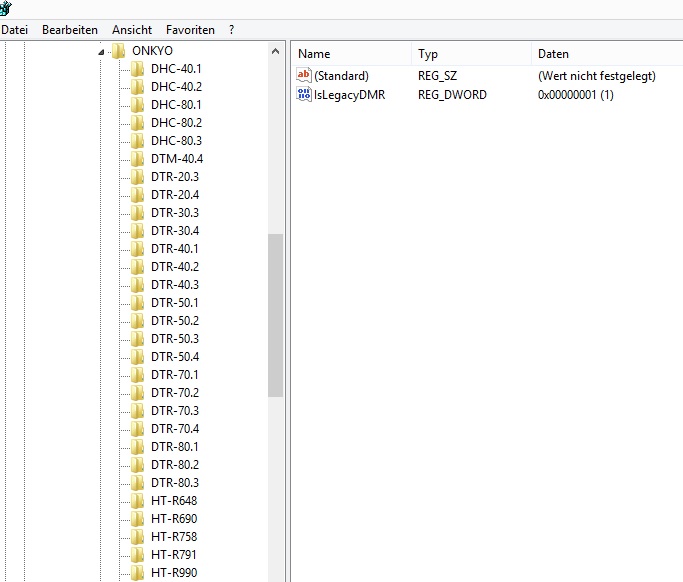
Task: Click the DTR-50.3 folder icon
Action: 137,338
